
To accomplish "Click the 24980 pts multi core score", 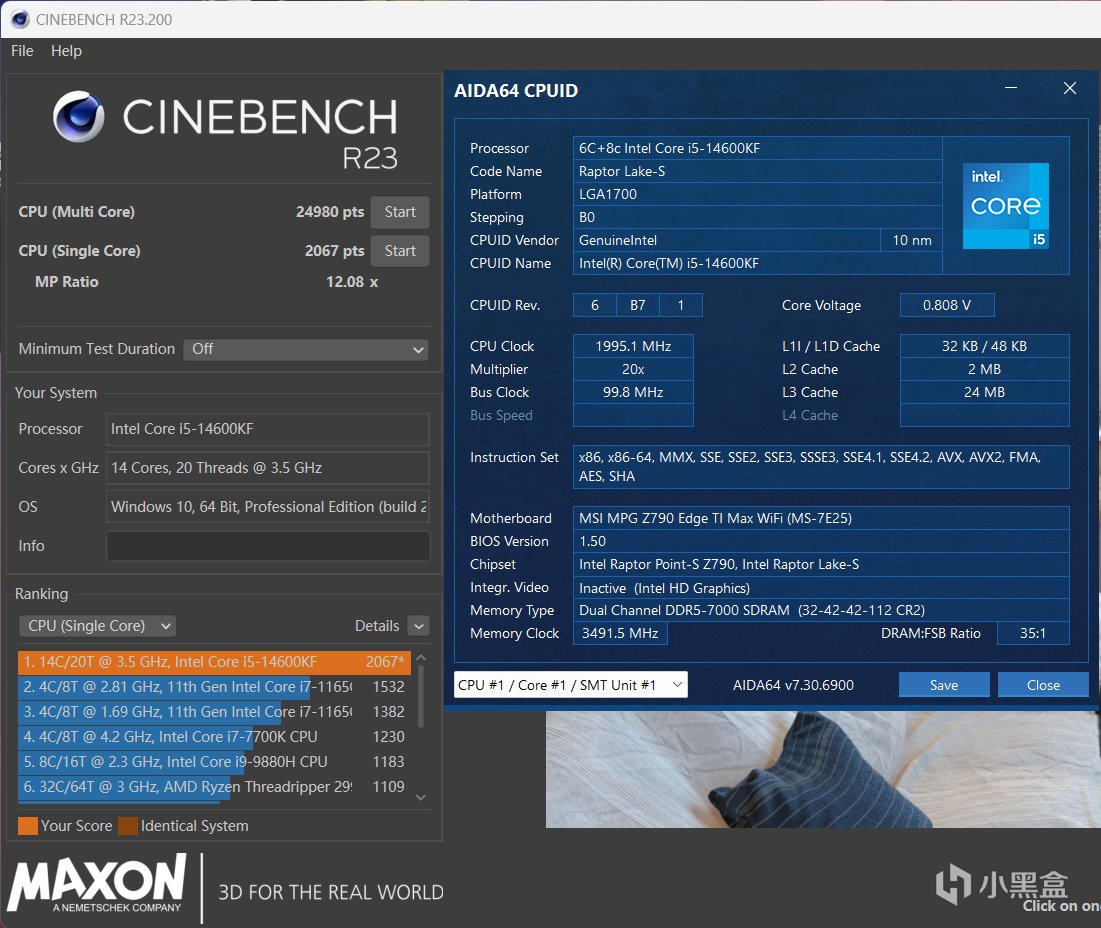I will tap(329, 212).
